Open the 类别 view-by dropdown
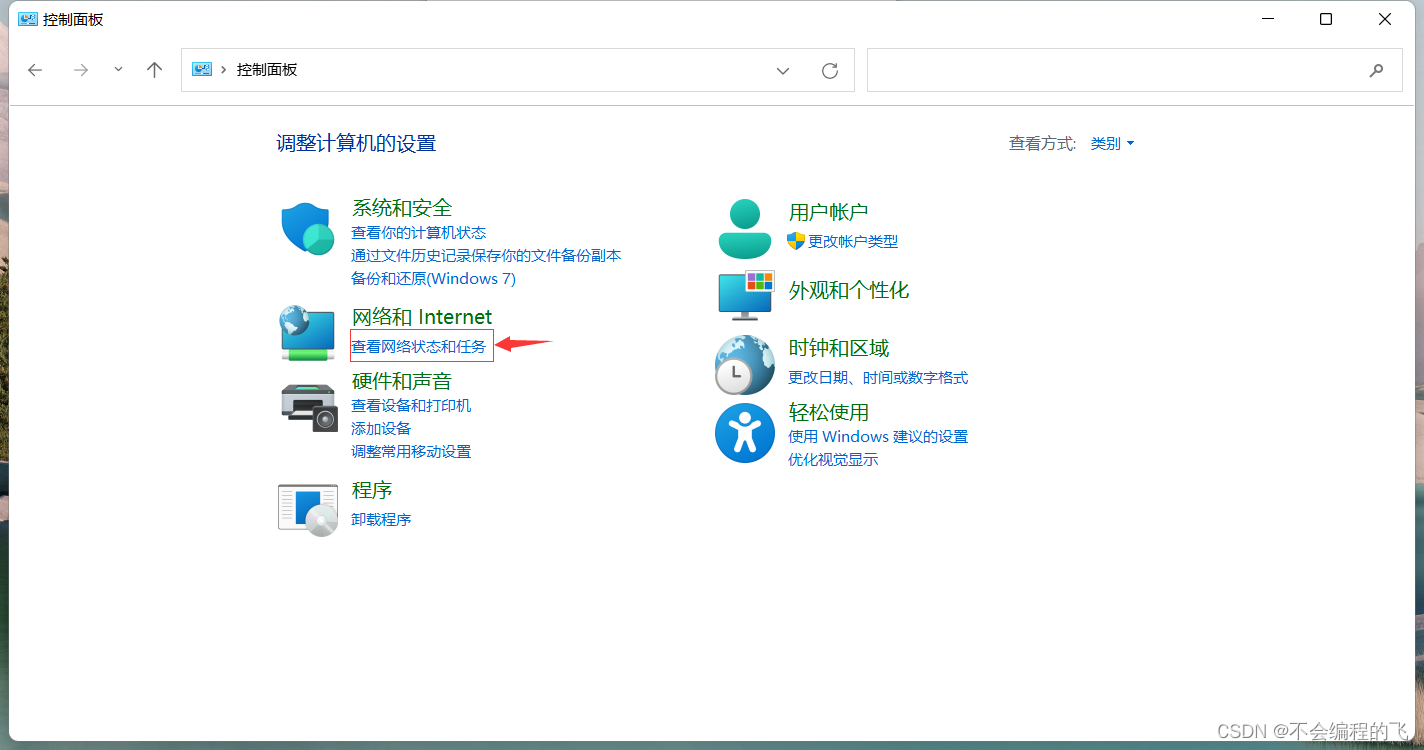 (x=1111, y=143)
